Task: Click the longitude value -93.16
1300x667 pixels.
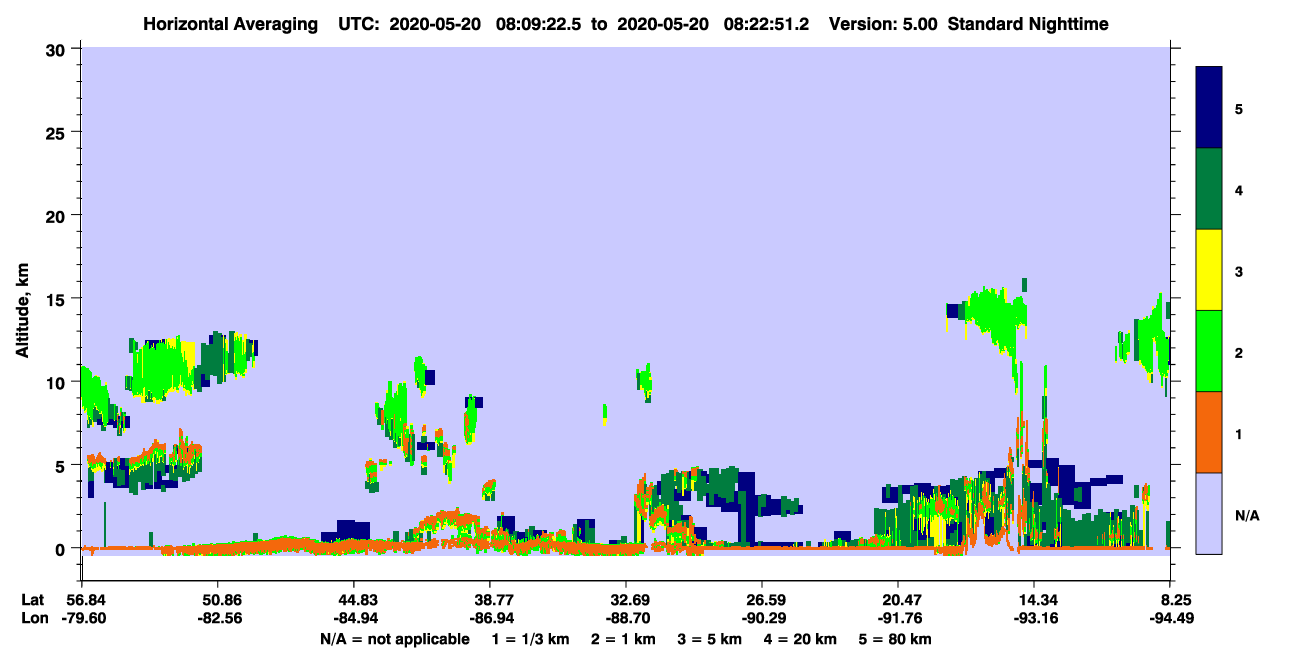Action: [x=1034, y=618]
